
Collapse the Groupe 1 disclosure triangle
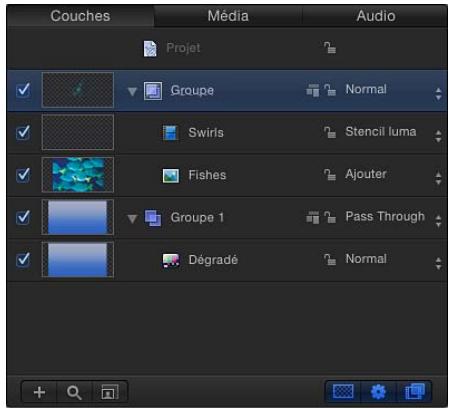(x=132, y=218)
